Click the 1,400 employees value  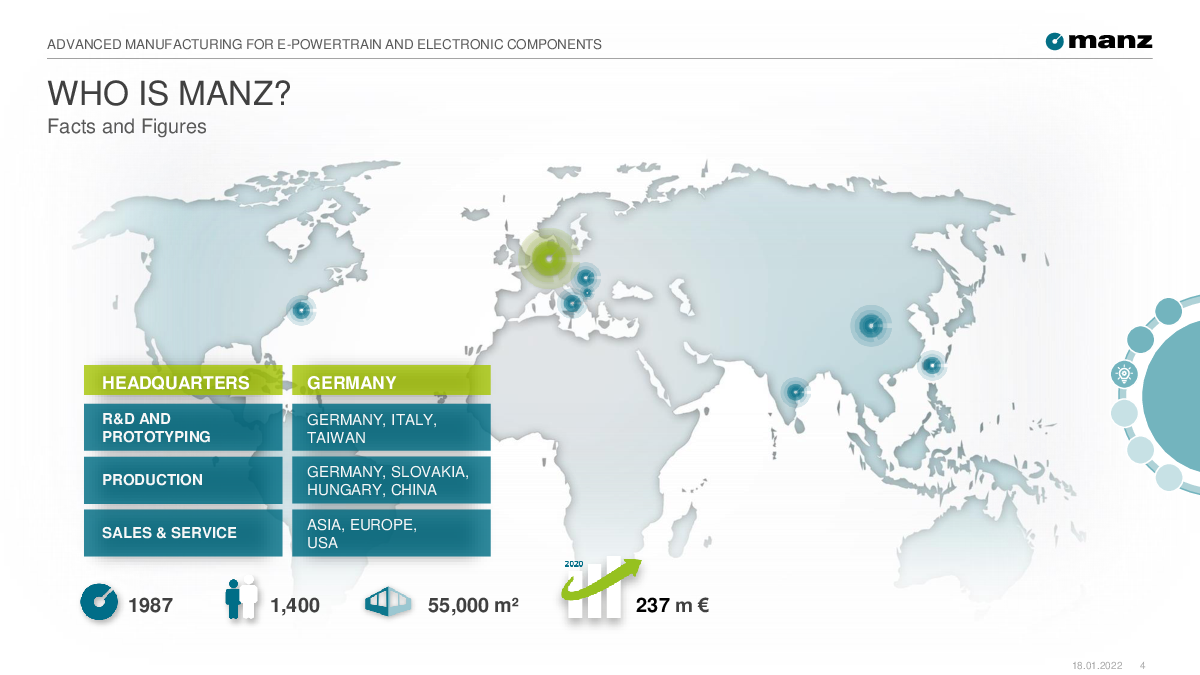(295, 605)
